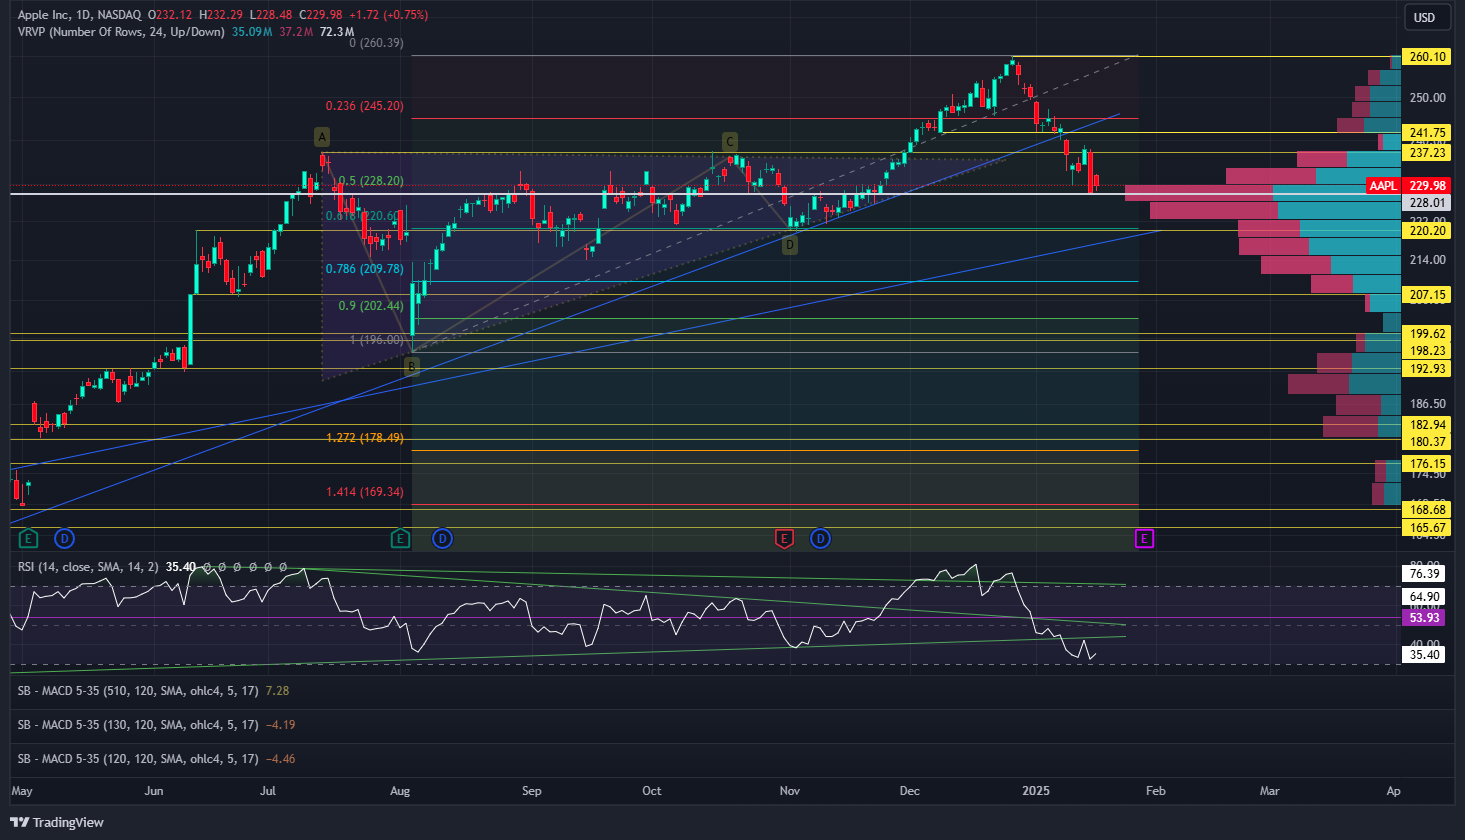1465x840 pixels.
Task: Select the RSI (14, close, SMA) legend
Action: click(88, 567)
